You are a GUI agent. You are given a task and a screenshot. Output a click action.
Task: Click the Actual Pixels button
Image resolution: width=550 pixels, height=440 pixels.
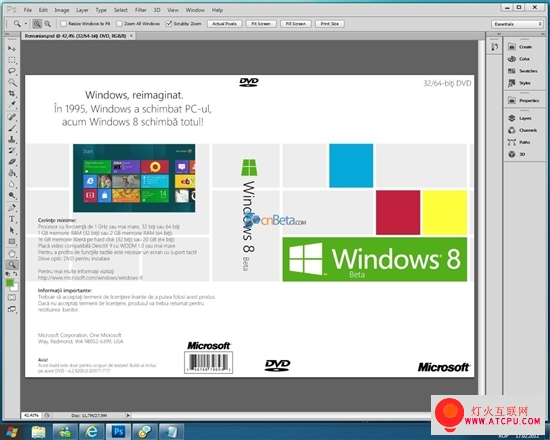[x=224, y=24]
